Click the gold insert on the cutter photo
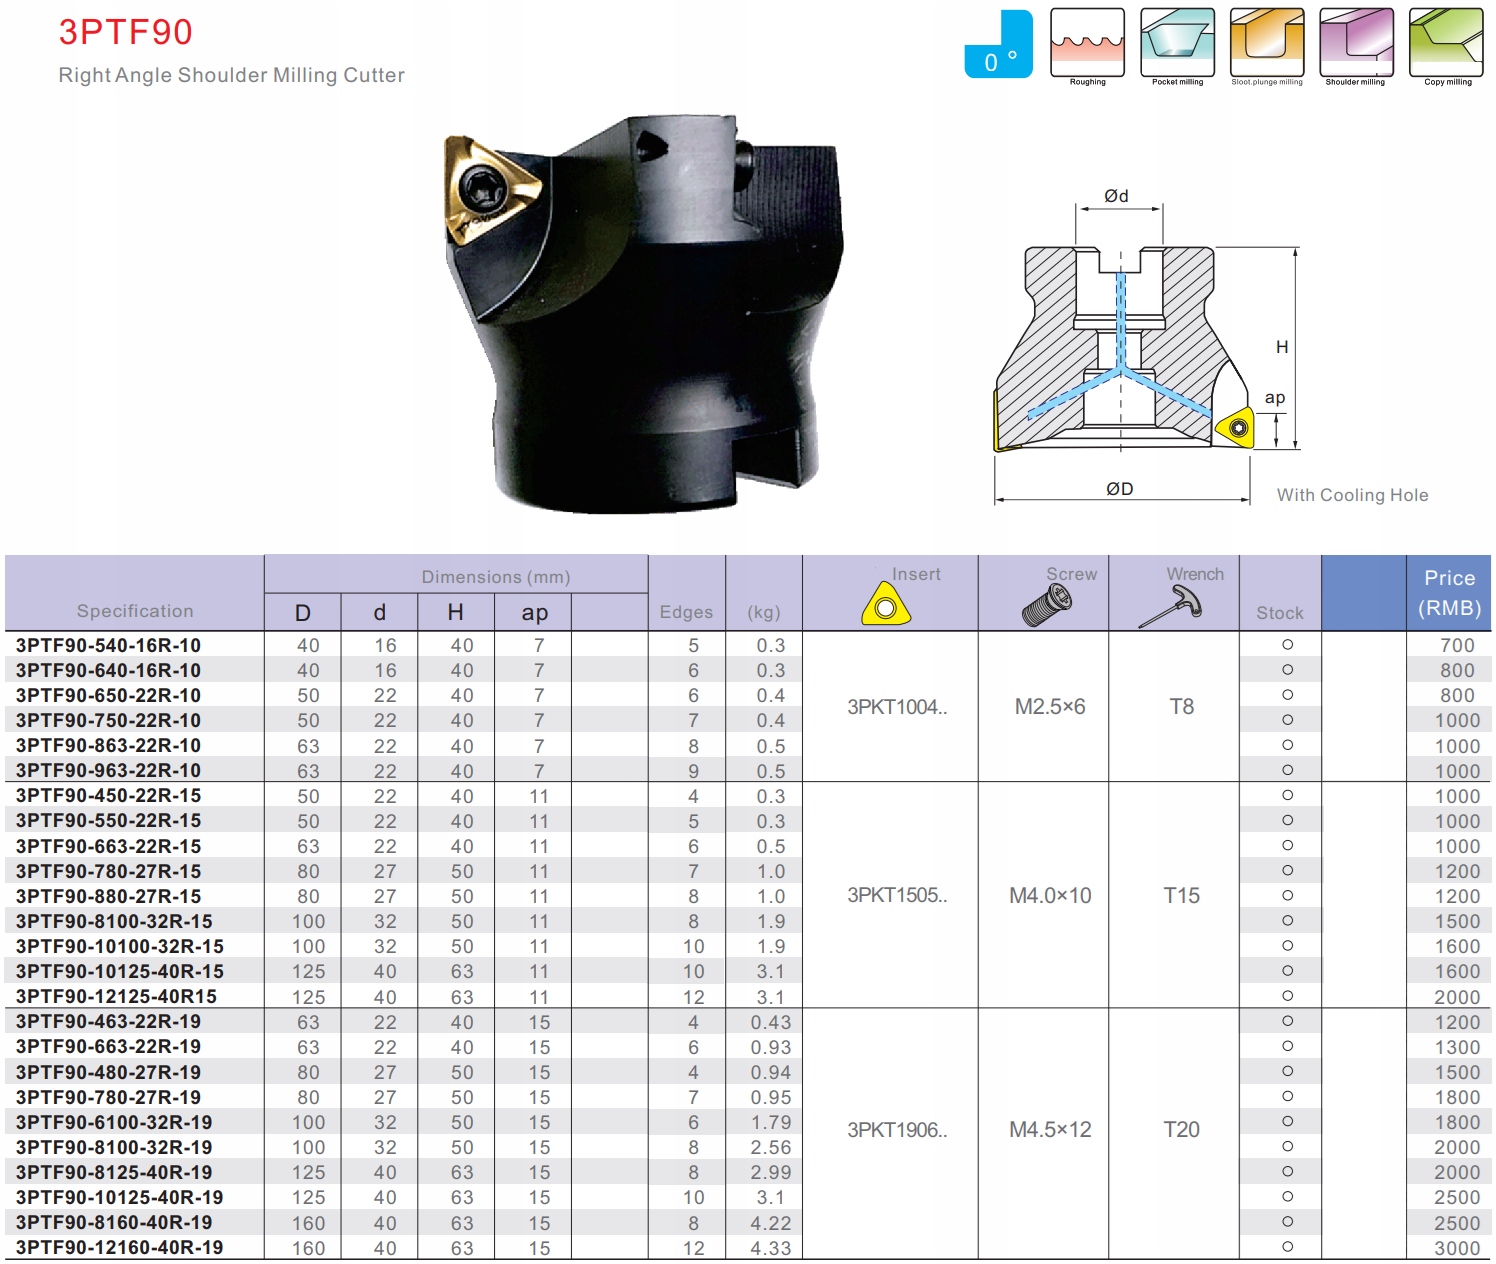 pyautogui.click(x=492, y=190)
